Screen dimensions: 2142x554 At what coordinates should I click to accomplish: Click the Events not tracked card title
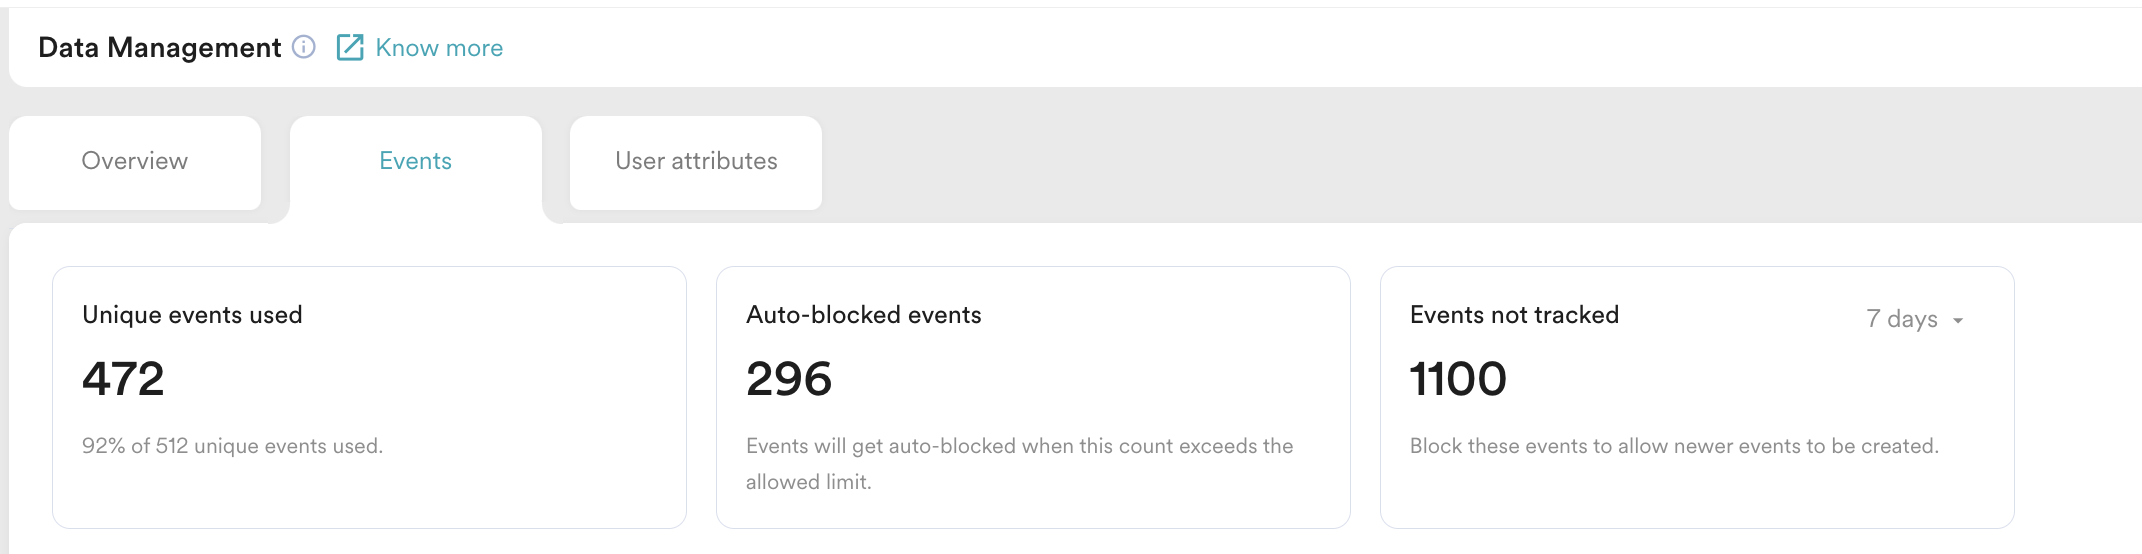(1514, 315)
